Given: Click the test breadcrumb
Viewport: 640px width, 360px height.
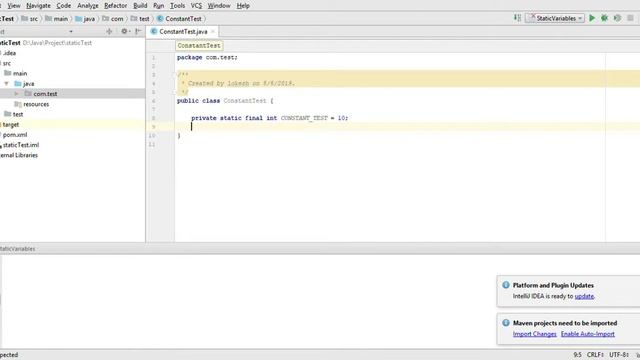Looking at the screenshot, I should coord(140,19).
